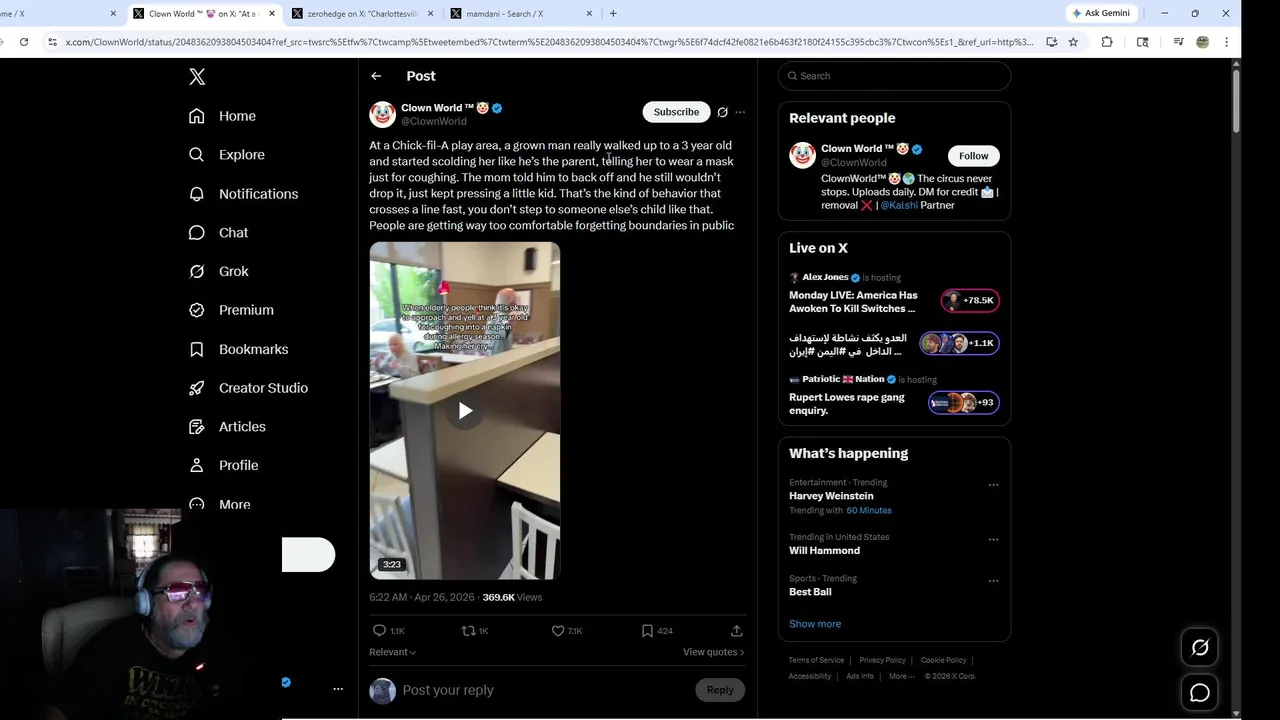This screenshot has width=1280, height=720.
Task: Open the post's three-dot more menu
Action: [740, 112]
